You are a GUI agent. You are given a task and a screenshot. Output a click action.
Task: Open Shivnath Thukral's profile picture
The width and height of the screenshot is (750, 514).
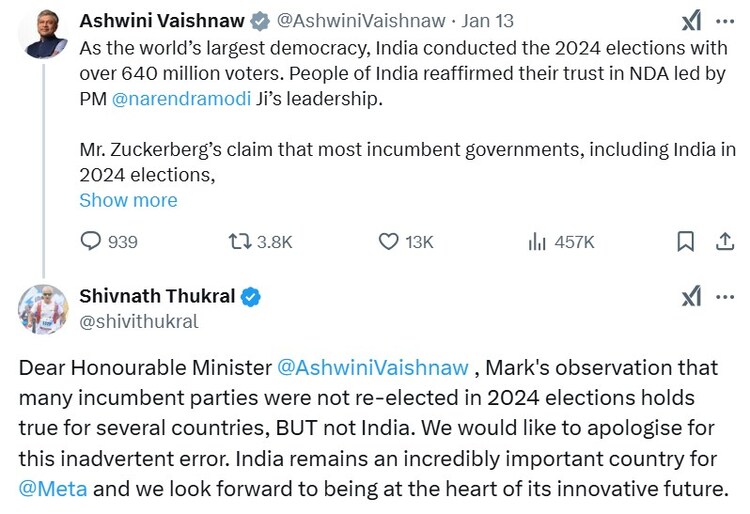42,308
